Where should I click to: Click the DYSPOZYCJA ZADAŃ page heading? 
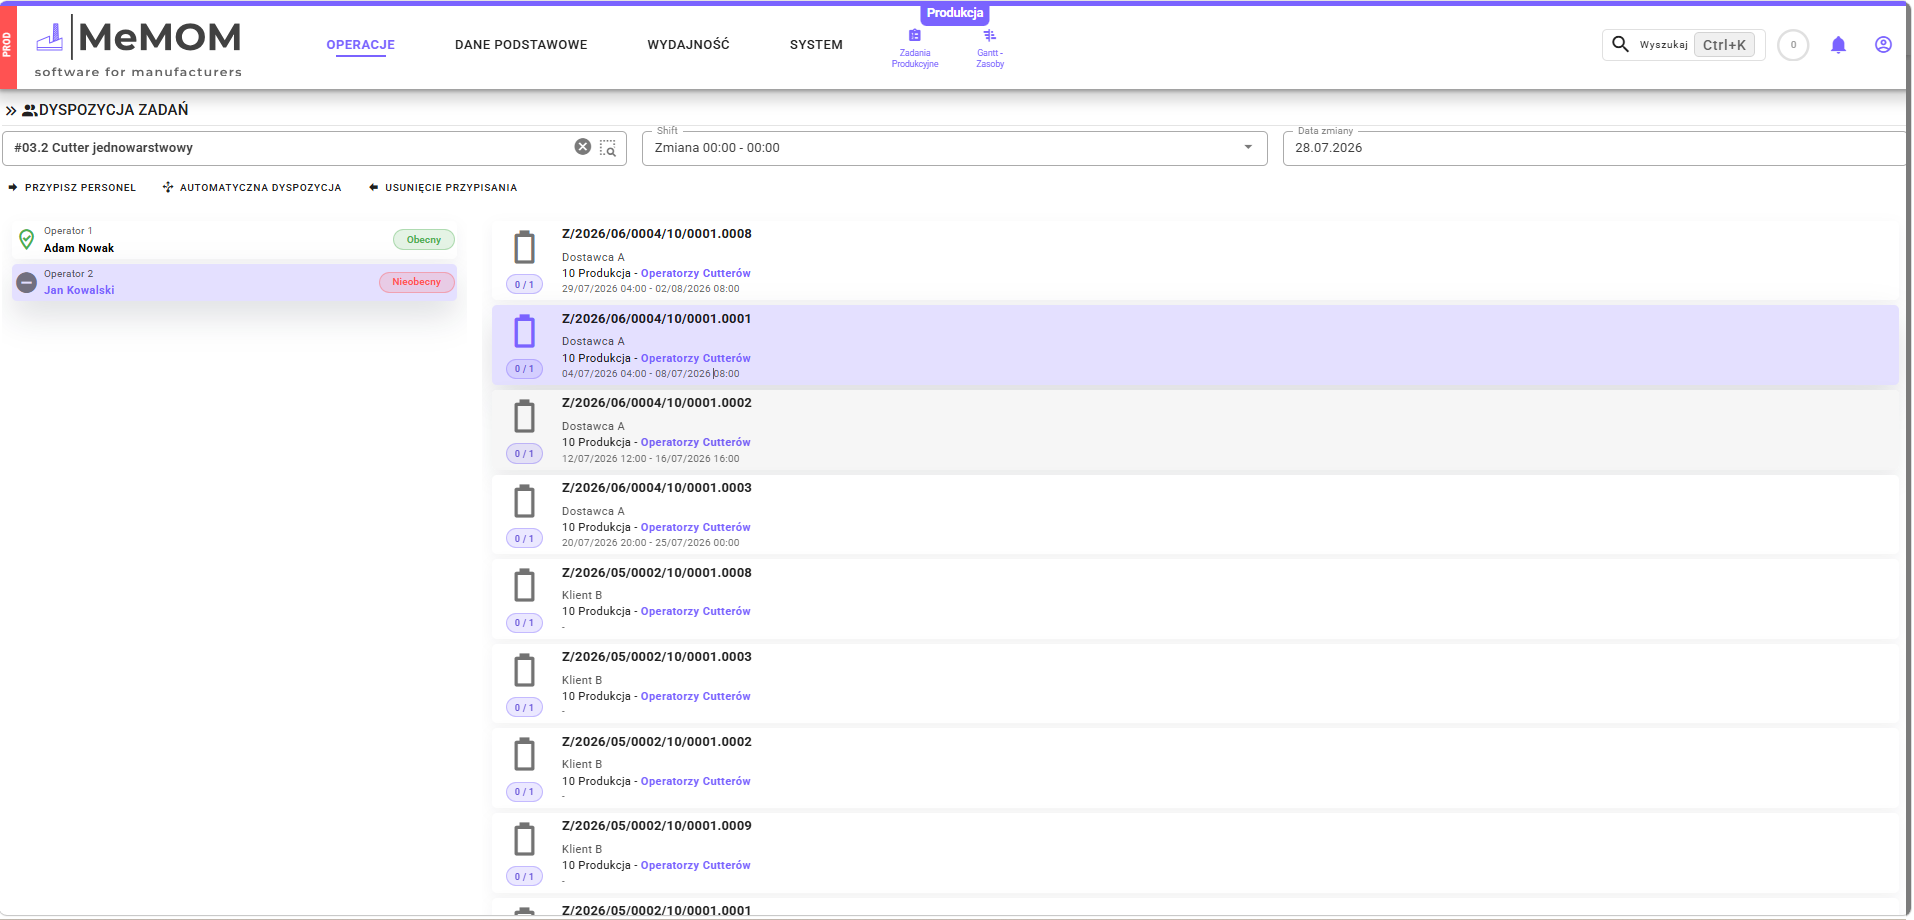point(113,110)
